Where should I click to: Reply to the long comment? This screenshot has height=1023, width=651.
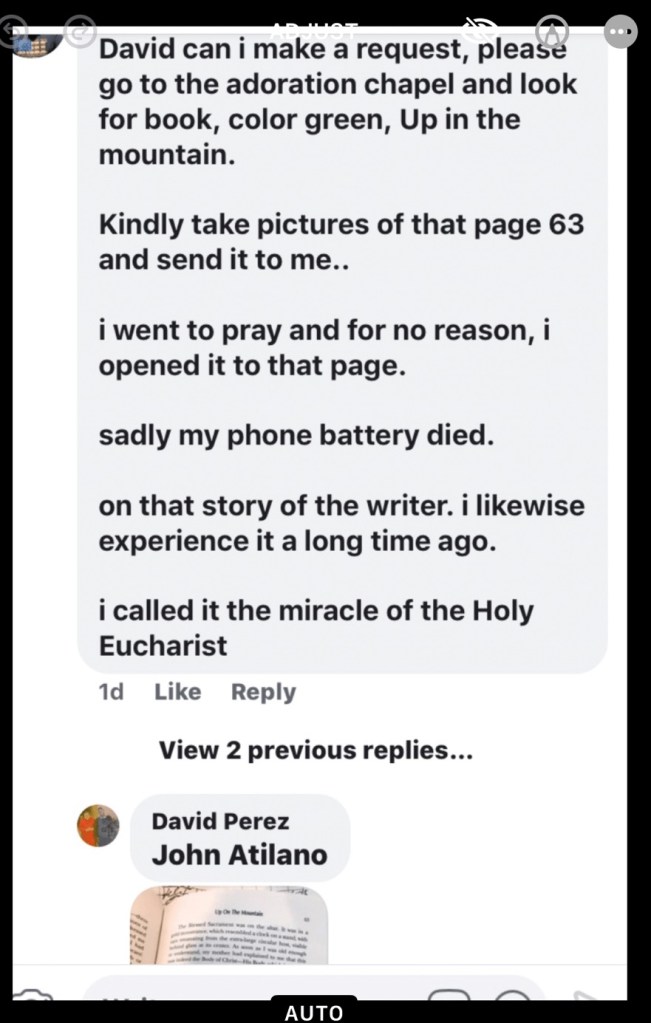point(263,692)
